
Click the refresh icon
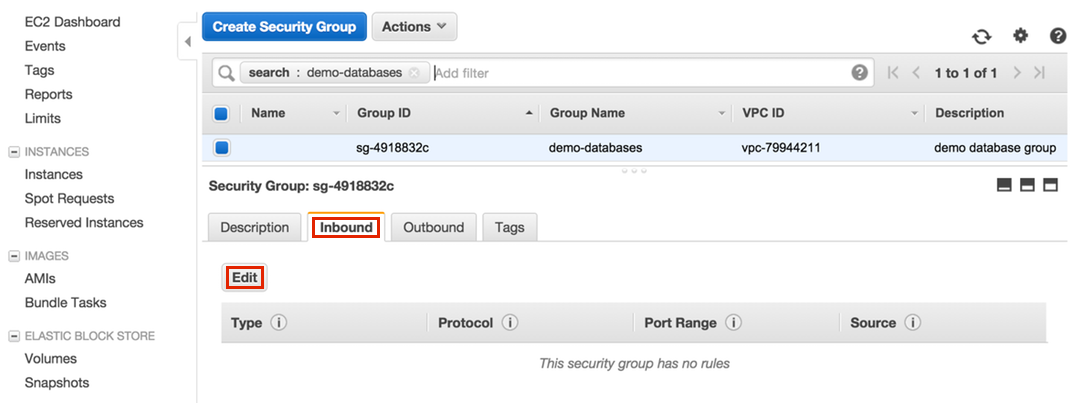[x=981, y=36]
